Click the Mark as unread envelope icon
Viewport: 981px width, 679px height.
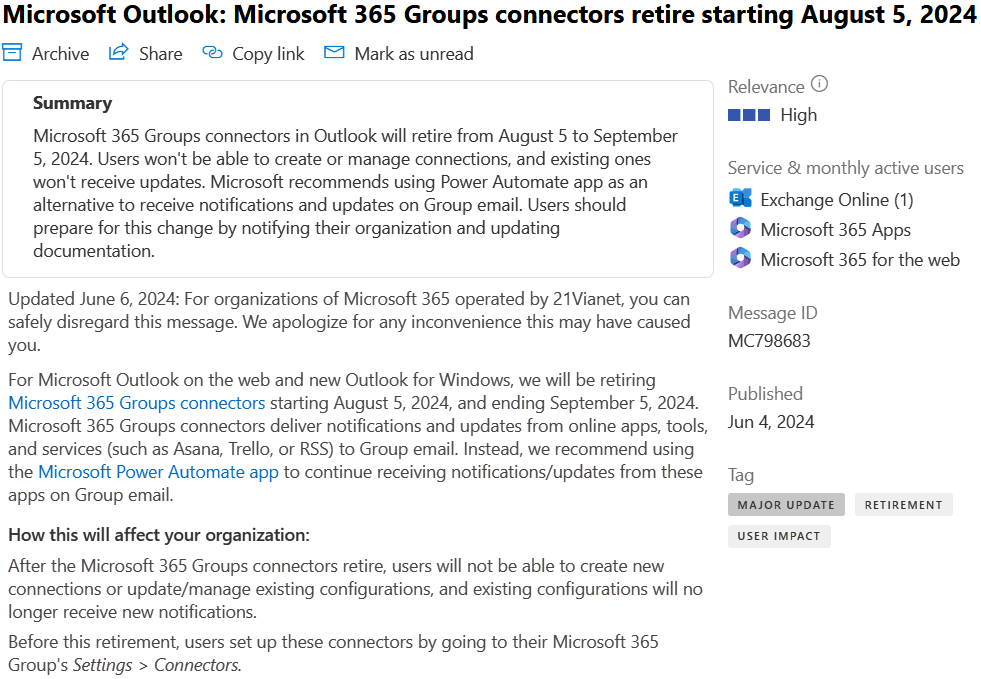(334, 53)
